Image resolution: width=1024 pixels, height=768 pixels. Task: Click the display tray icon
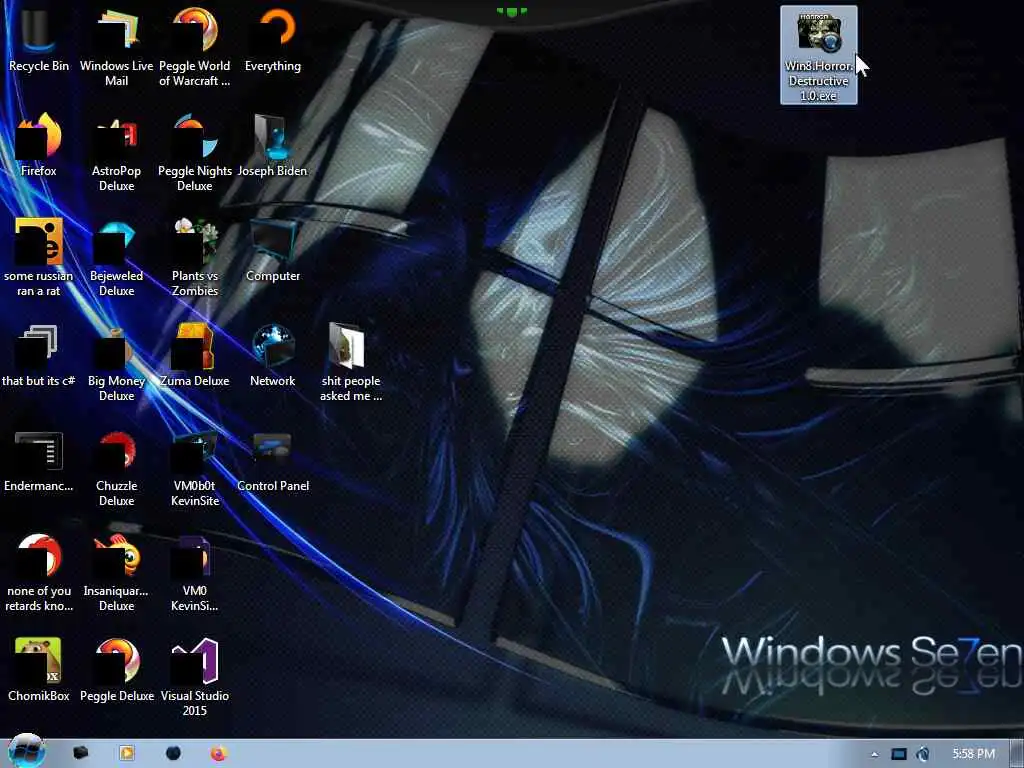[899, 754]
